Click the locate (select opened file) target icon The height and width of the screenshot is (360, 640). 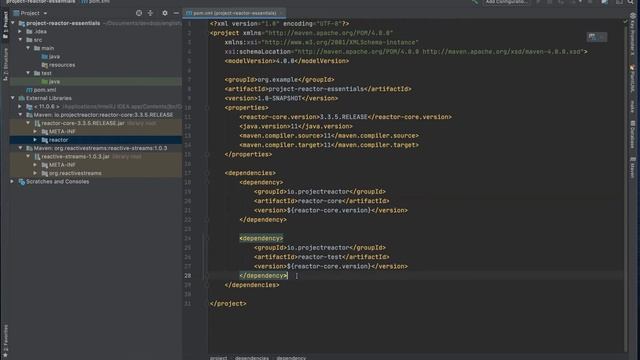coord(139,13)
